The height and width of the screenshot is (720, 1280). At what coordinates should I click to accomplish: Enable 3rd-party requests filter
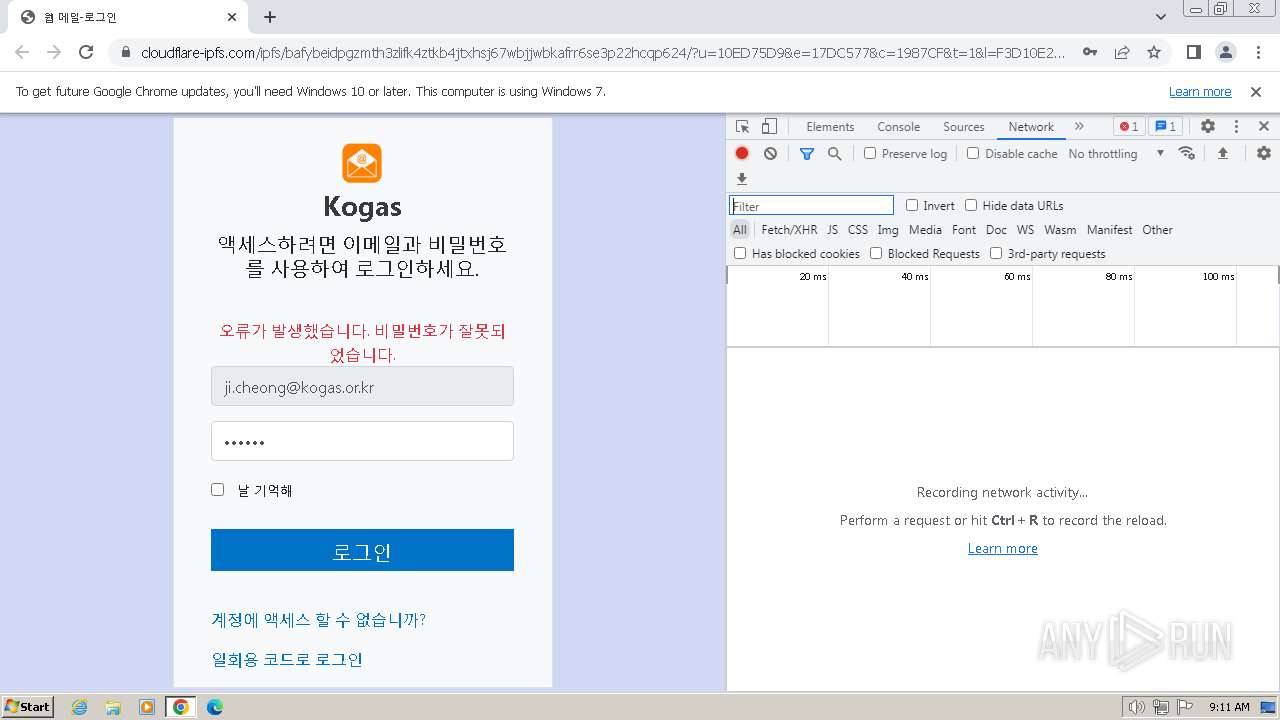coord(996,253)
